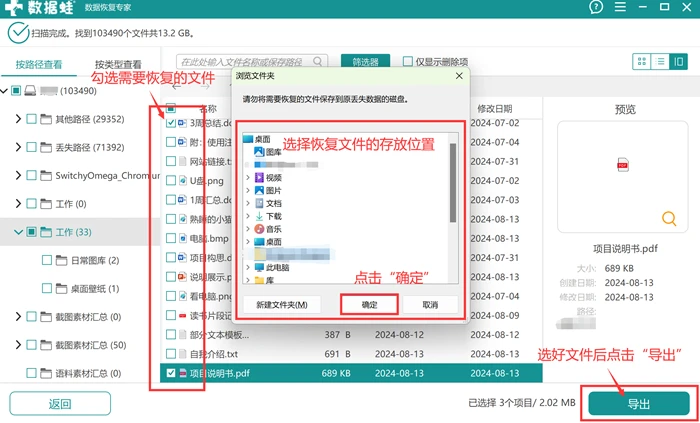Select the 下载 folder icon in dialog
Viewport: 700px width, 423px height.
pyautogui.click(x=259, y=216)
